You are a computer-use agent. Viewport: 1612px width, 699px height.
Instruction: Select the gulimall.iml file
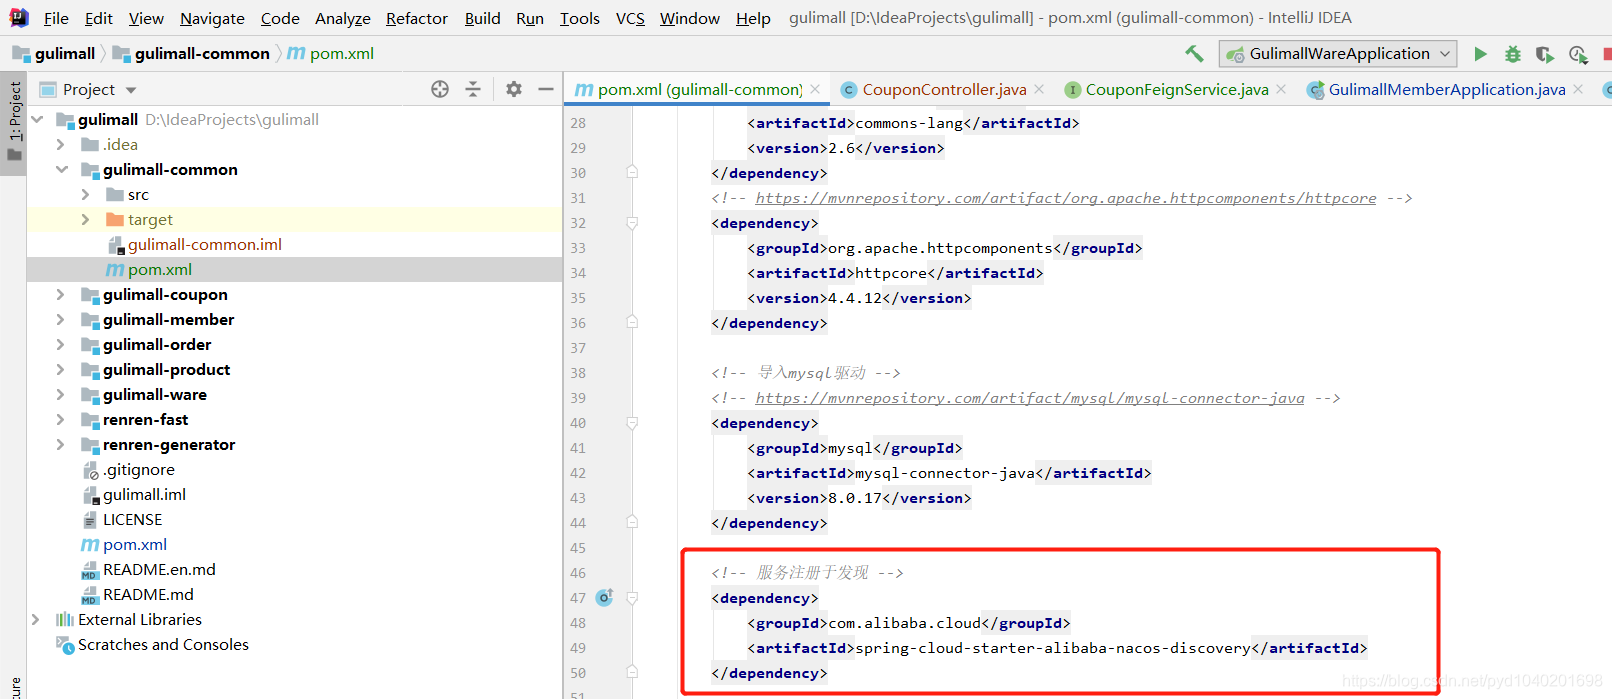pyautogui.click(x=144, y=494)
